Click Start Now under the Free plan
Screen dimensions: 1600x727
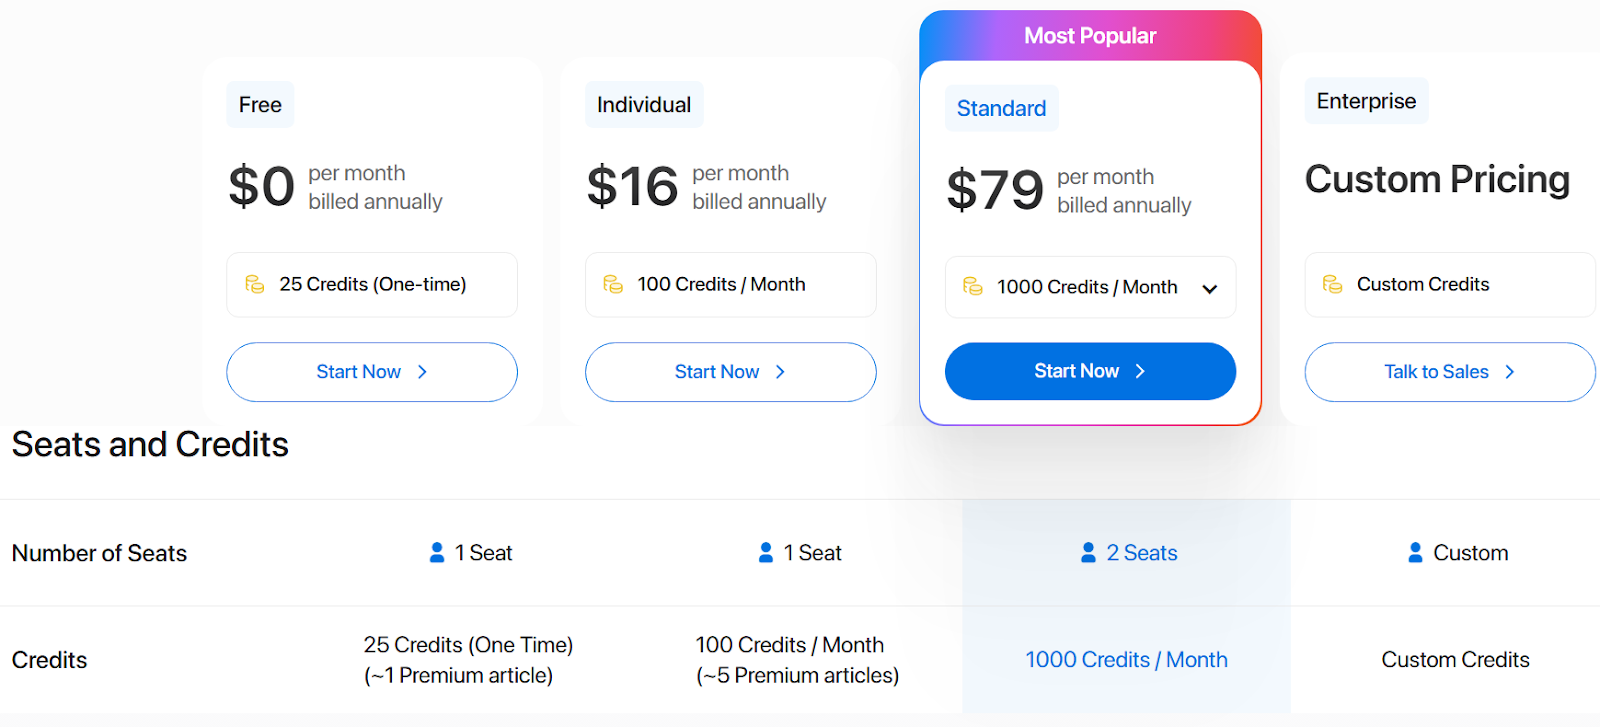(x=371, y=371)
